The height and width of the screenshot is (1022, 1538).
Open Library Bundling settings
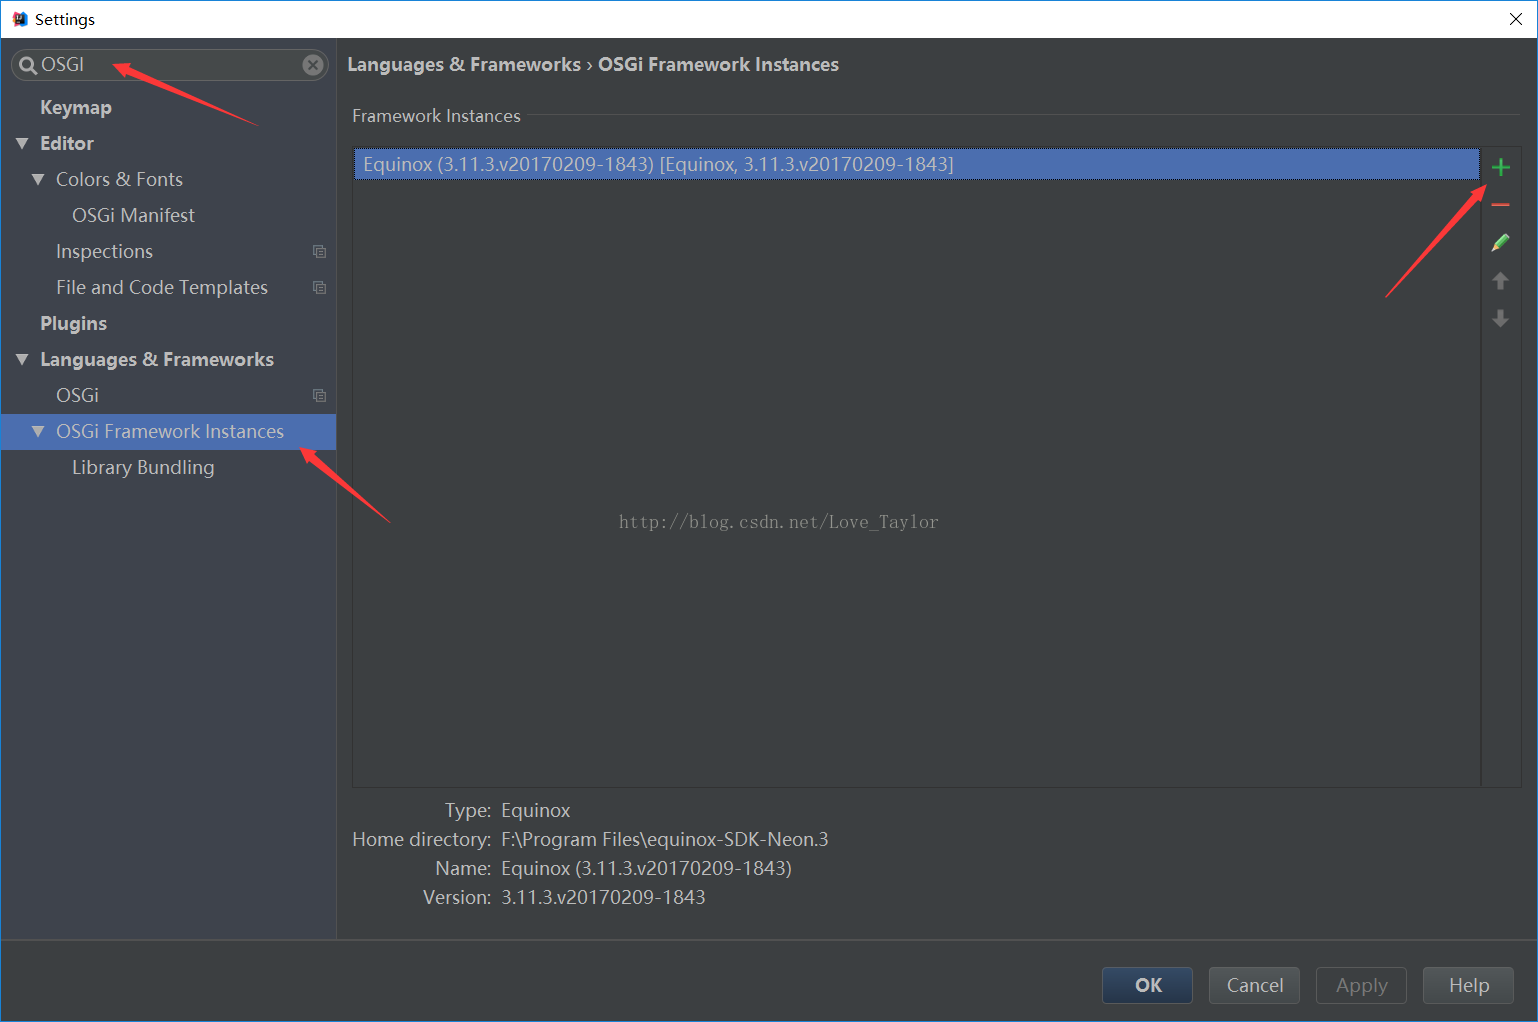tap(143, 468)
